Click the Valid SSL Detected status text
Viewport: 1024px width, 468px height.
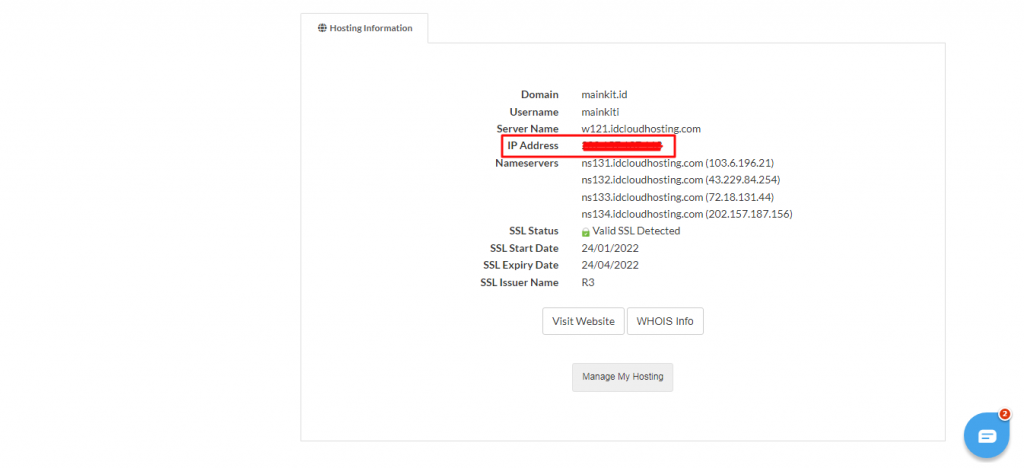[x=636, y=231]
